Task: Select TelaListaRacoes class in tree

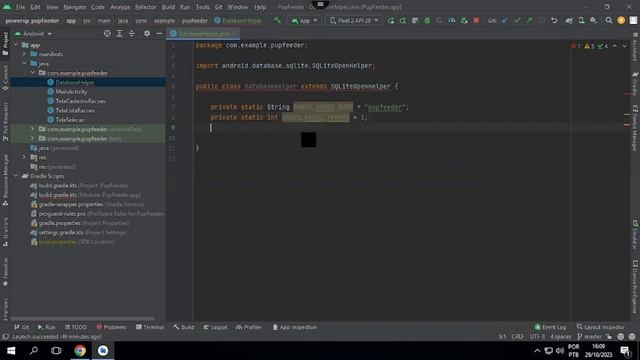Action: pyautogui.click(x=75, y=111)
